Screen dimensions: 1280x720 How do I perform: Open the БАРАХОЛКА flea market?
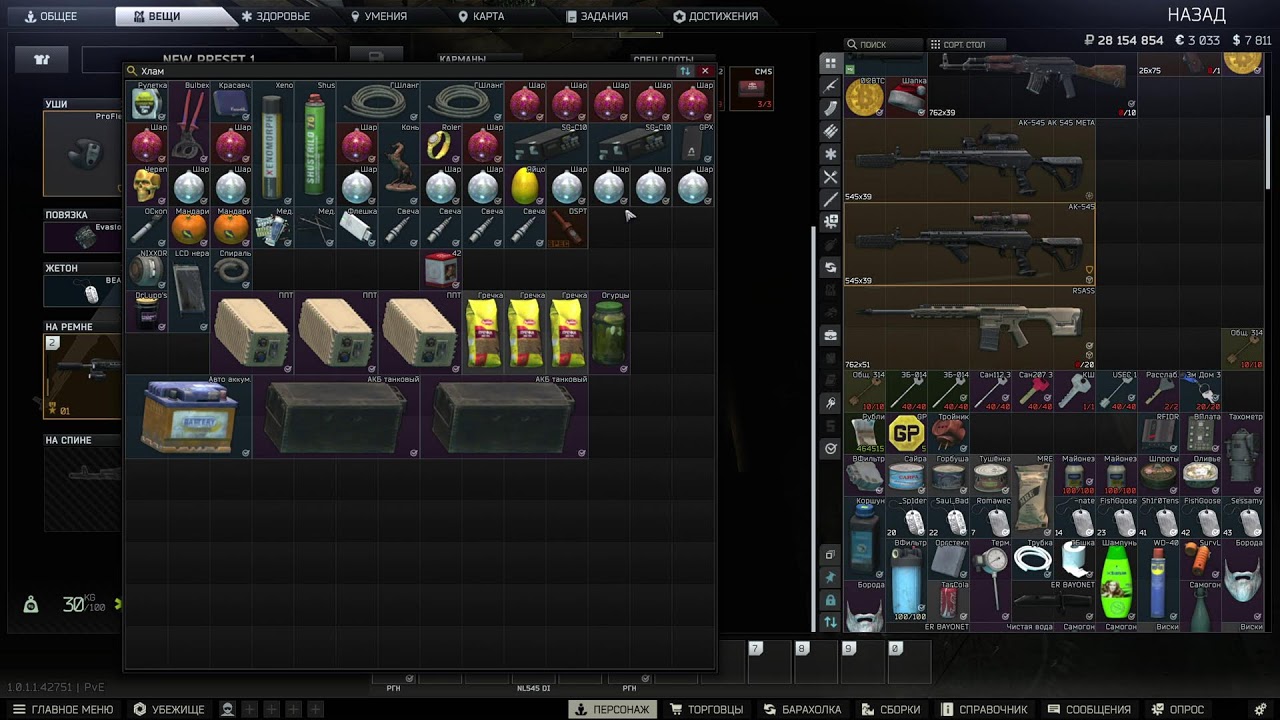pyautogui.click(x=802, y=709)
